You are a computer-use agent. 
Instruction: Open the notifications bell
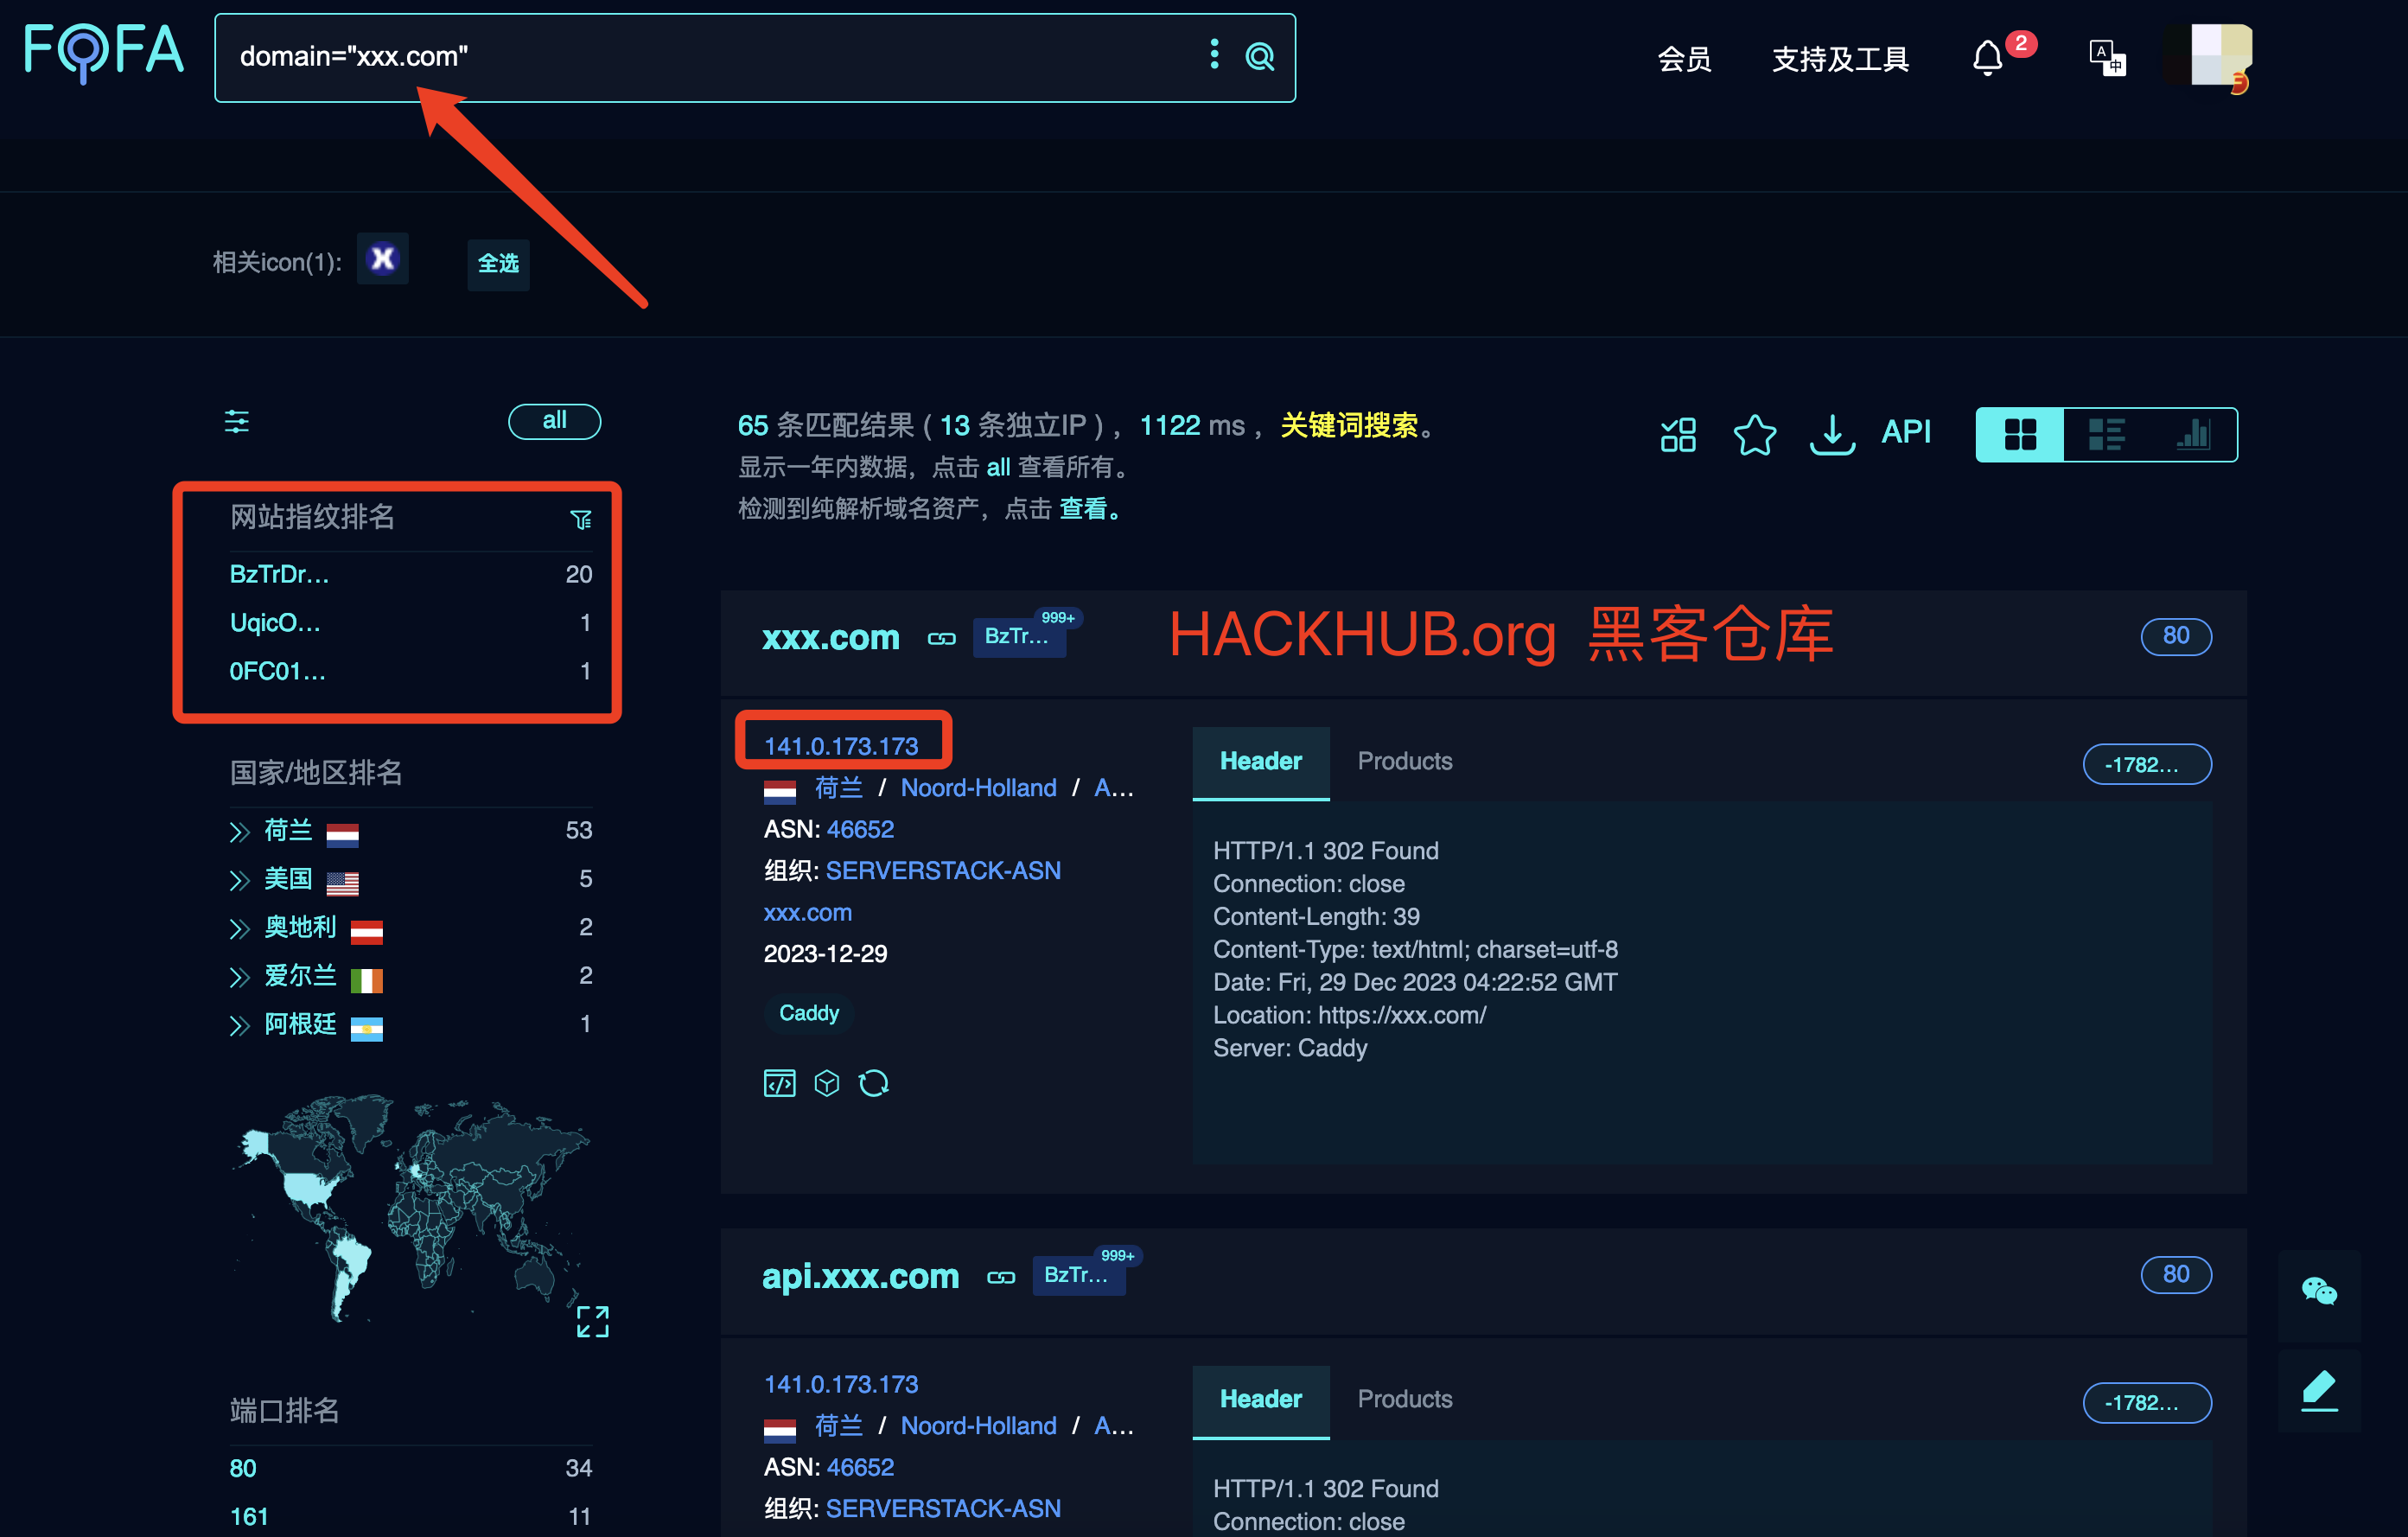click(x=1988, y=58)
